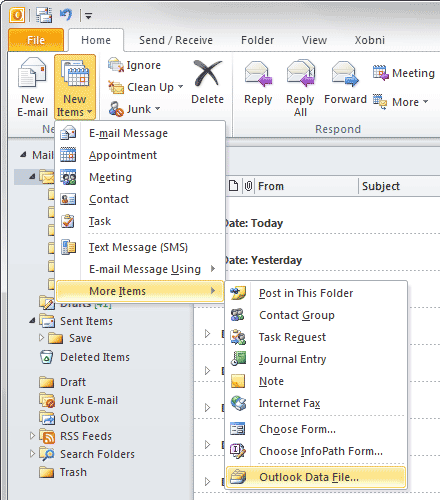Click the Forward button
The height and width of the screenshot is (500, 440).
pos(345,82)
